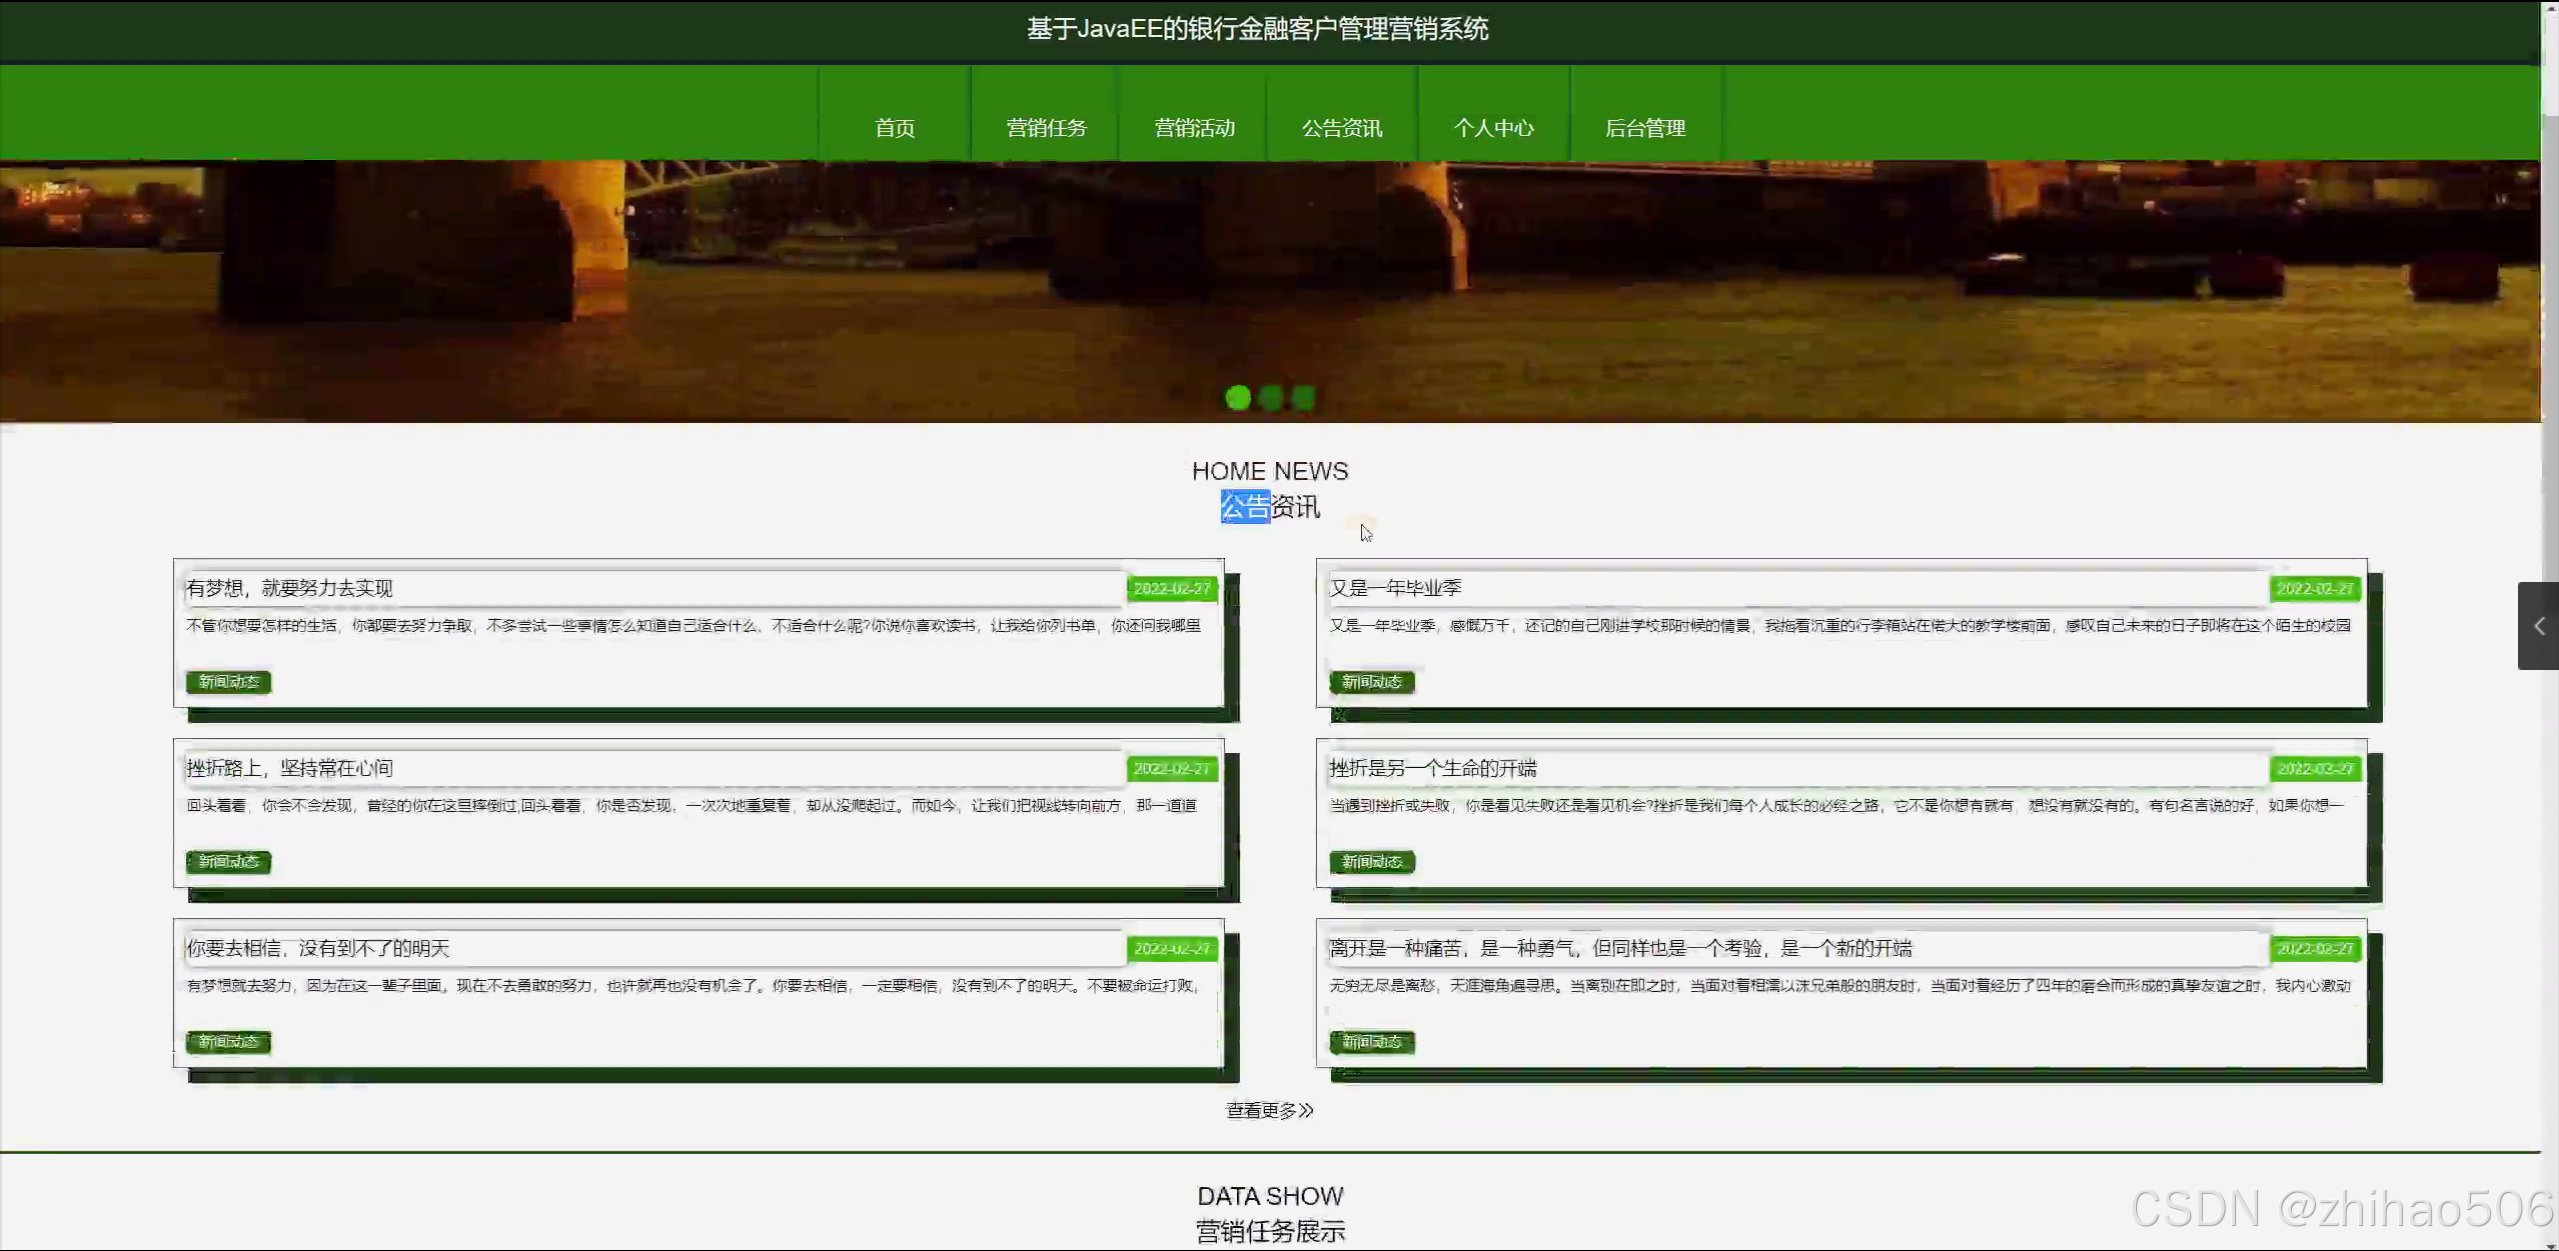Select the first carousel indicator dot
Image resolution: width=2559 pixels, height=1251 pixels.
(1237, 398)
